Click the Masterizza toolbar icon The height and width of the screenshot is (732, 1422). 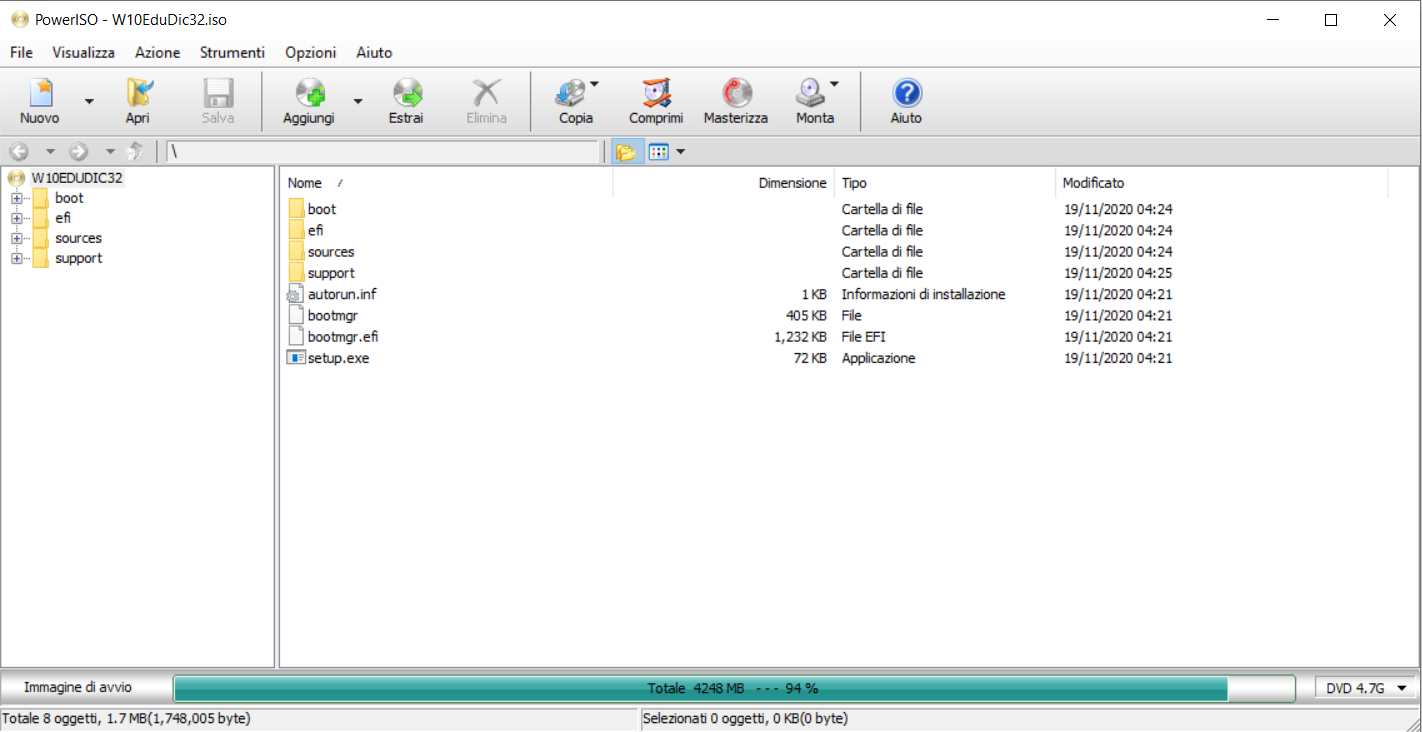tap(736, 93)
